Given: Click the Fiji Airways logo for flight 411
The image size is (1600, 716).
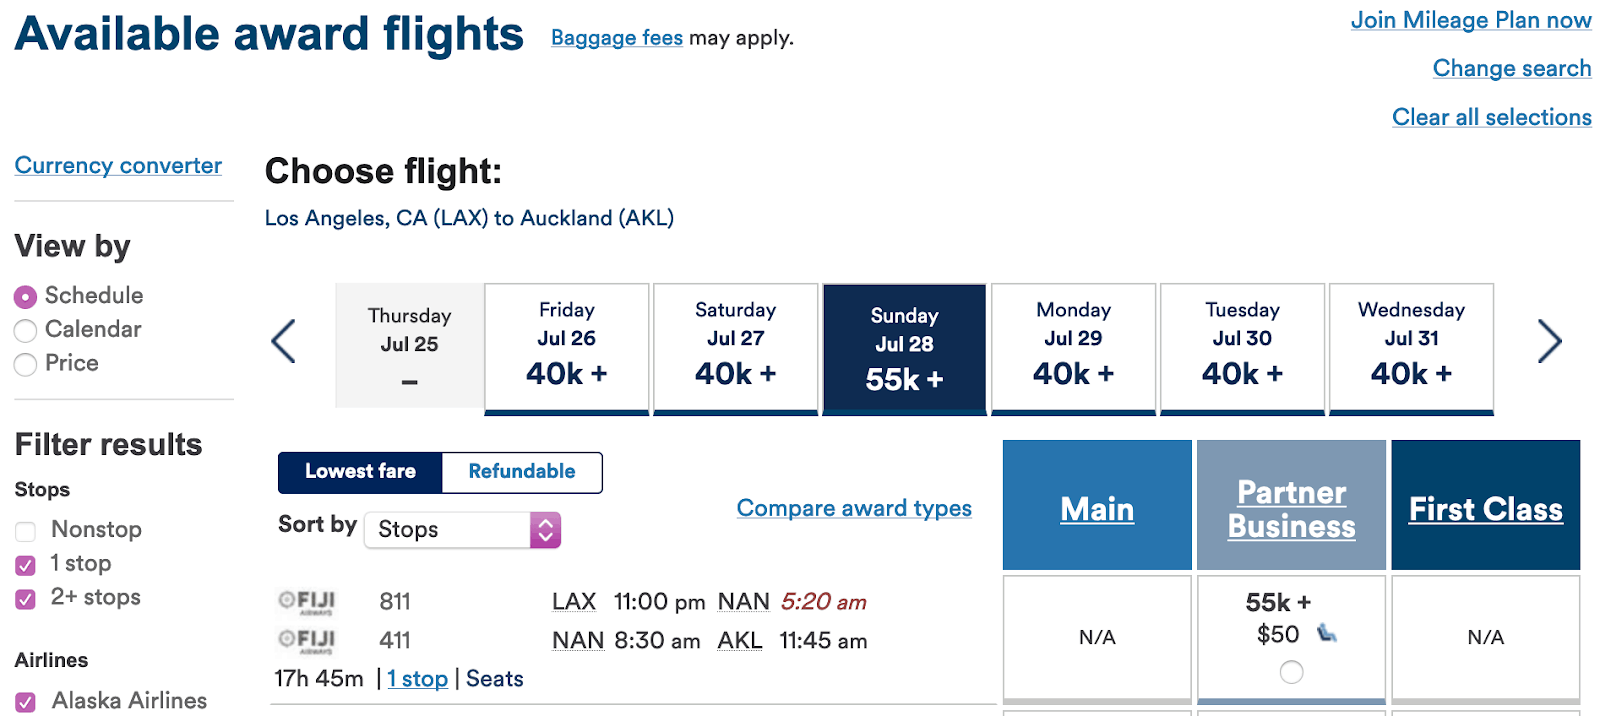Looking at the screenshot, I should tap(307, 640).
